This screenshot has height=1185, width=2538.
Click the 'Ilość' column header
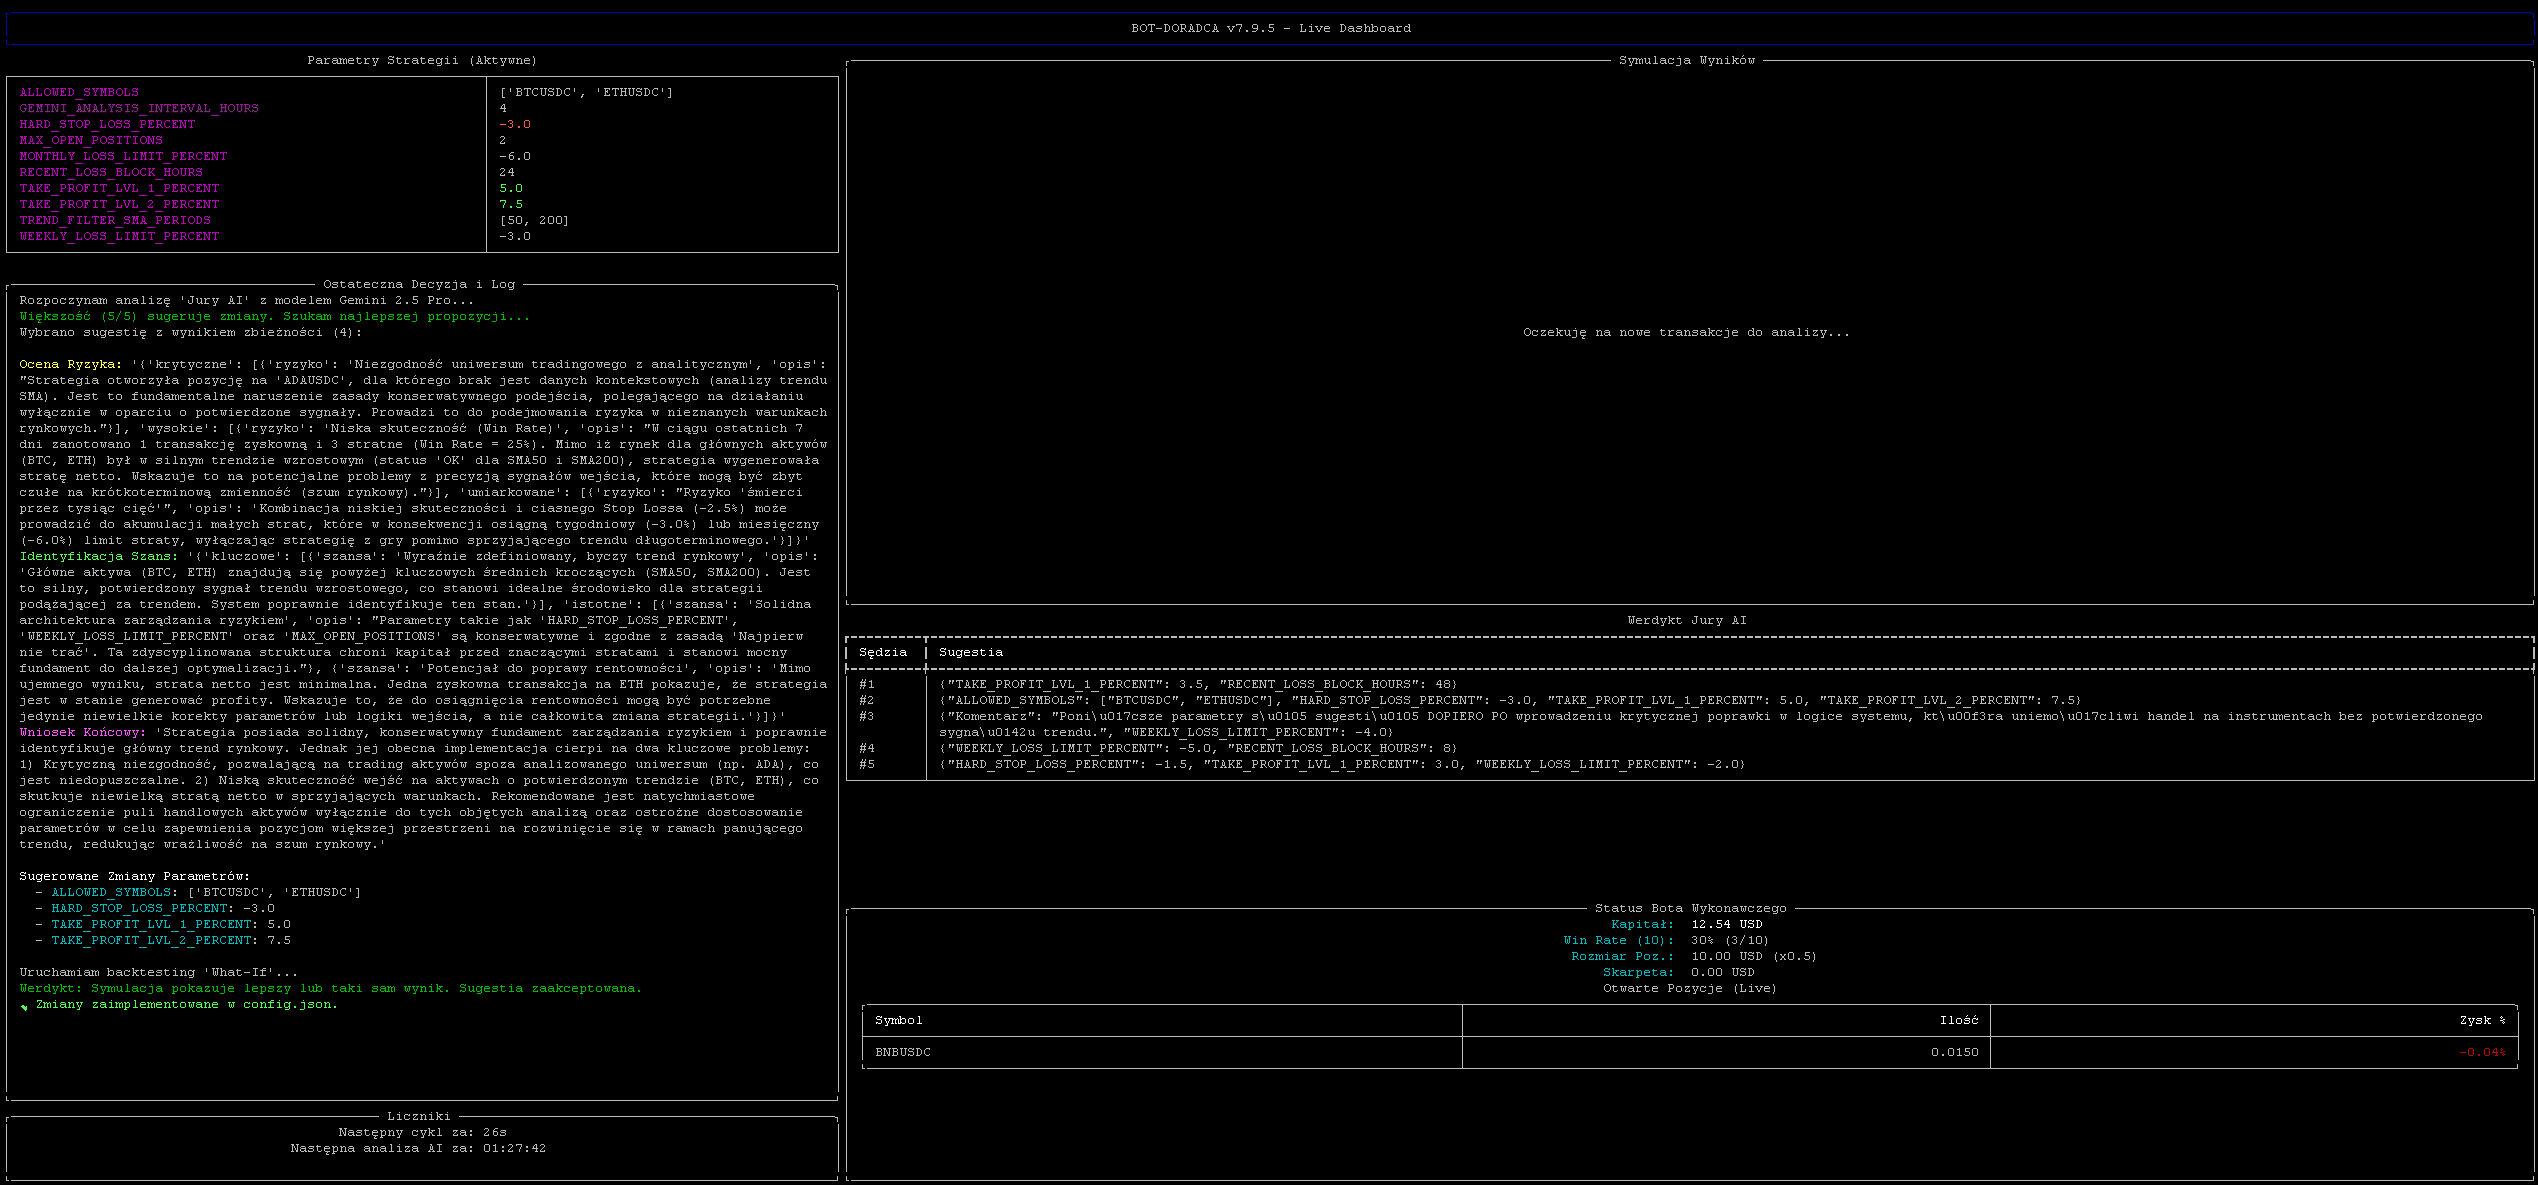pyautogui.click(x=1958, y=1020)
